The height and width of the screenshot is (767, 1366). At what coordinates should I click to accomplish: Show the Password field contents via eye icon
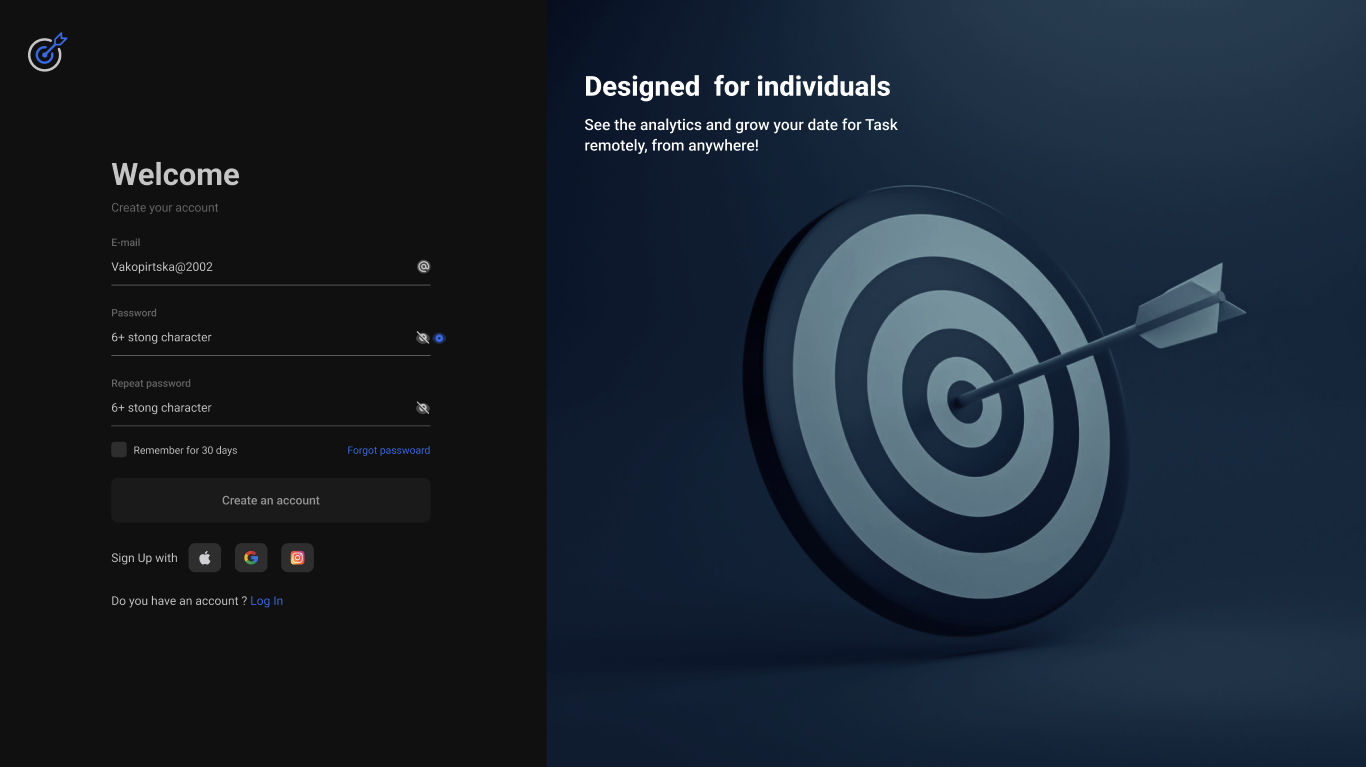(422, 338)
